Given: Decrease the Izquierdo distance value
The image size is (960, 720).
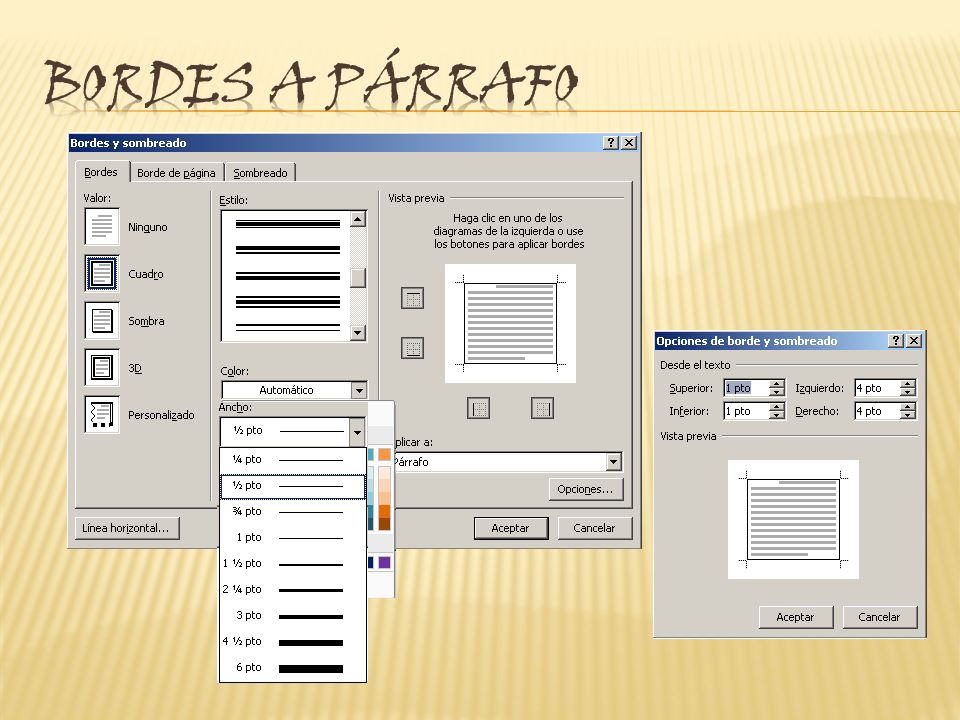Looking at the screenshot, I should pos(909,392).
